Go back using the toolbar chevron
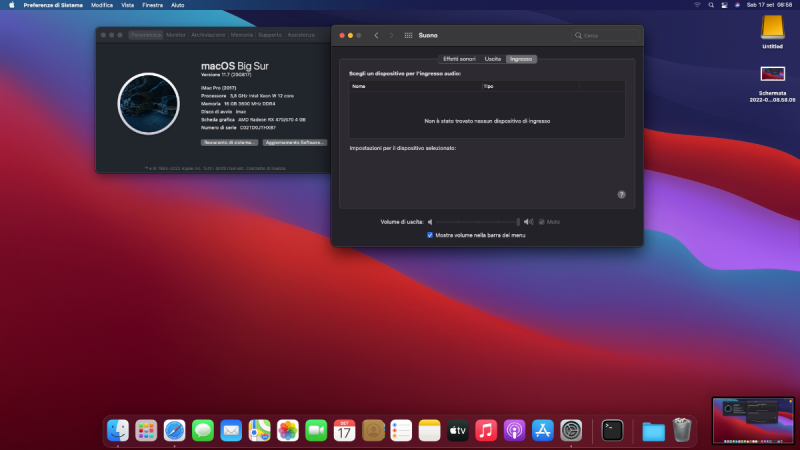800x450 pixels. tap(376, 35)
